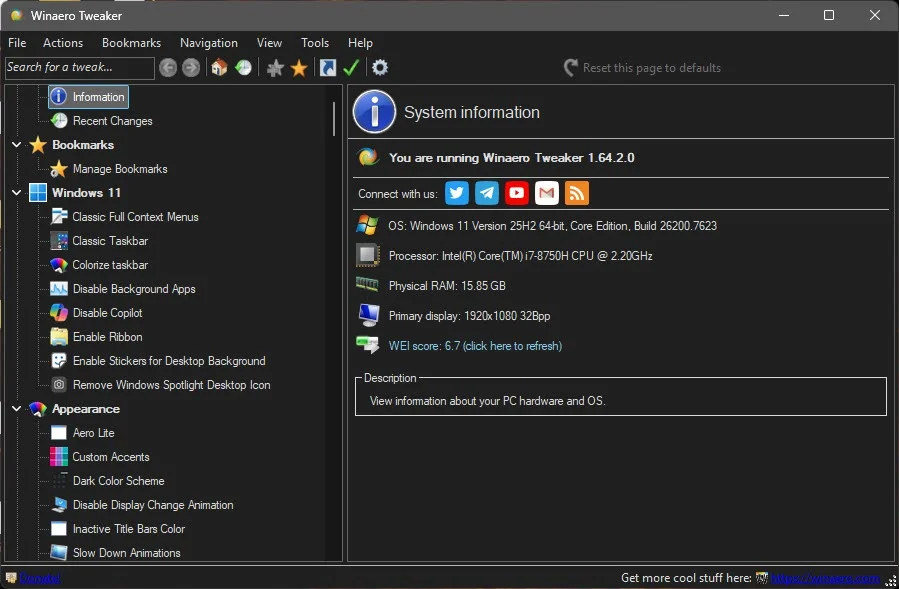Click the RSS feed icon
Viewport: 899px width, 589px height.
pos(577,193)
